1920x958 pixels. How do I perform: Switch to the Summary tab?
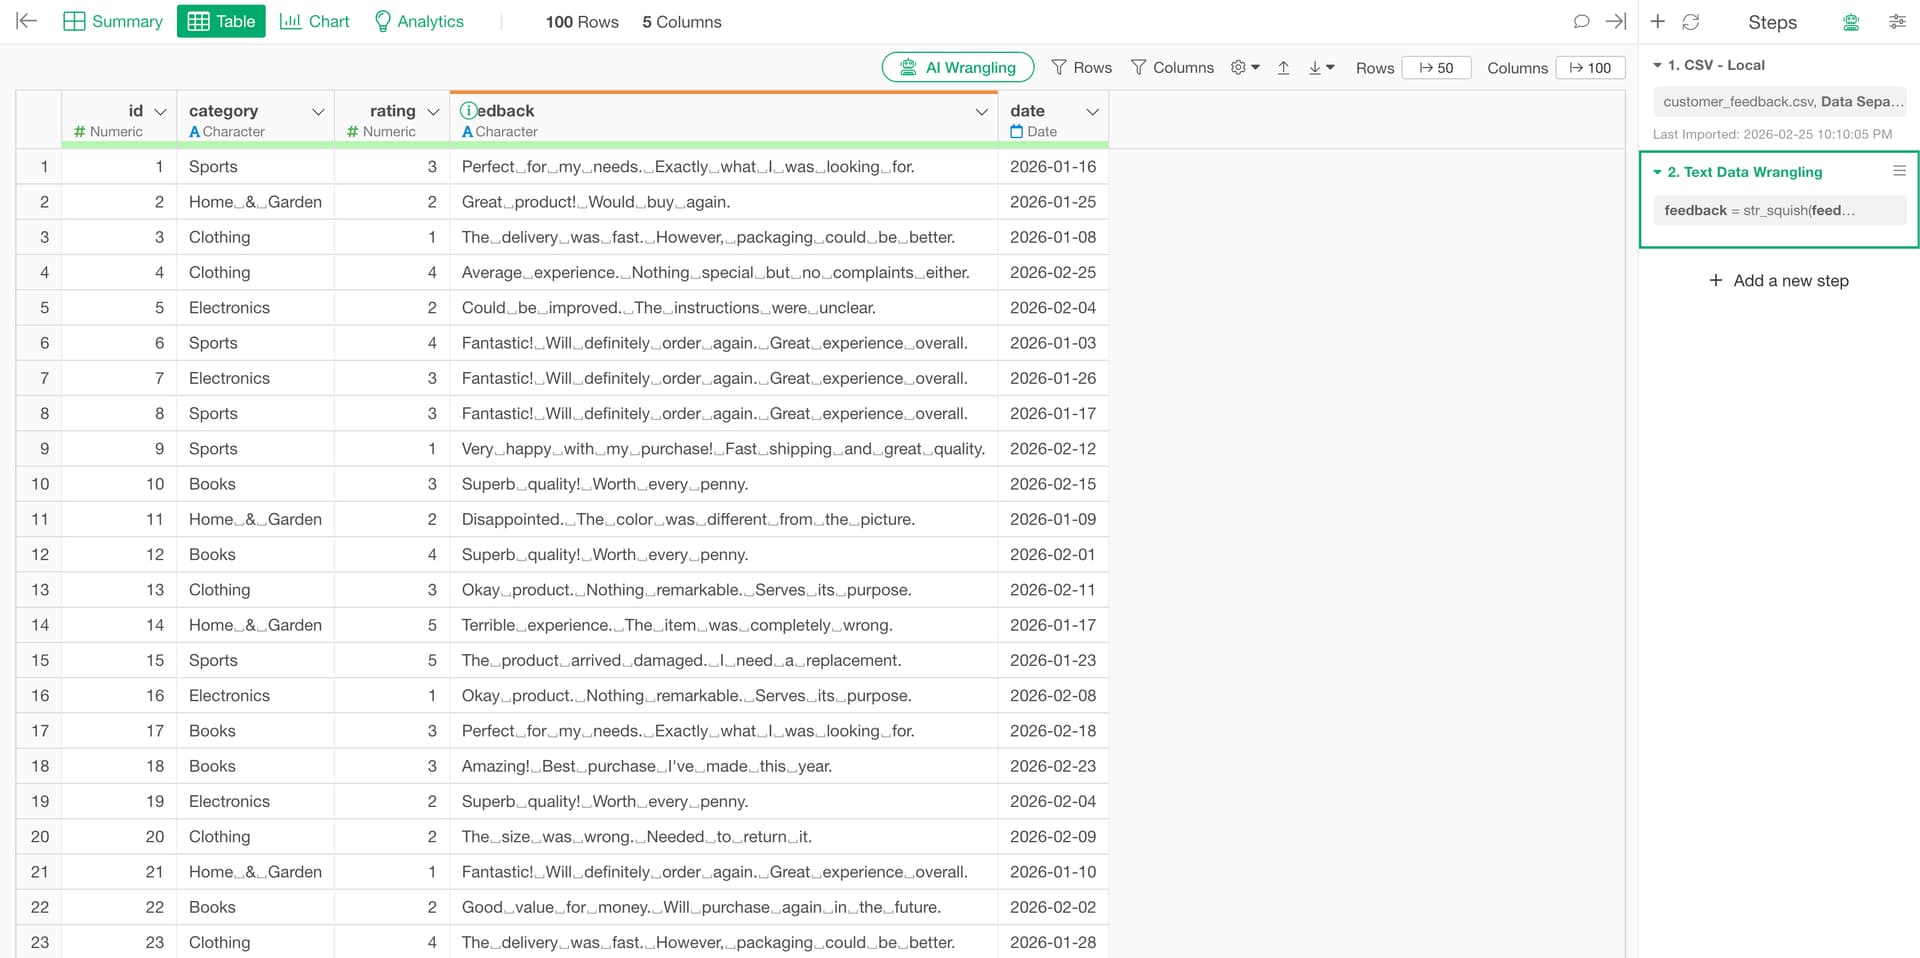(x=112, y=21)
